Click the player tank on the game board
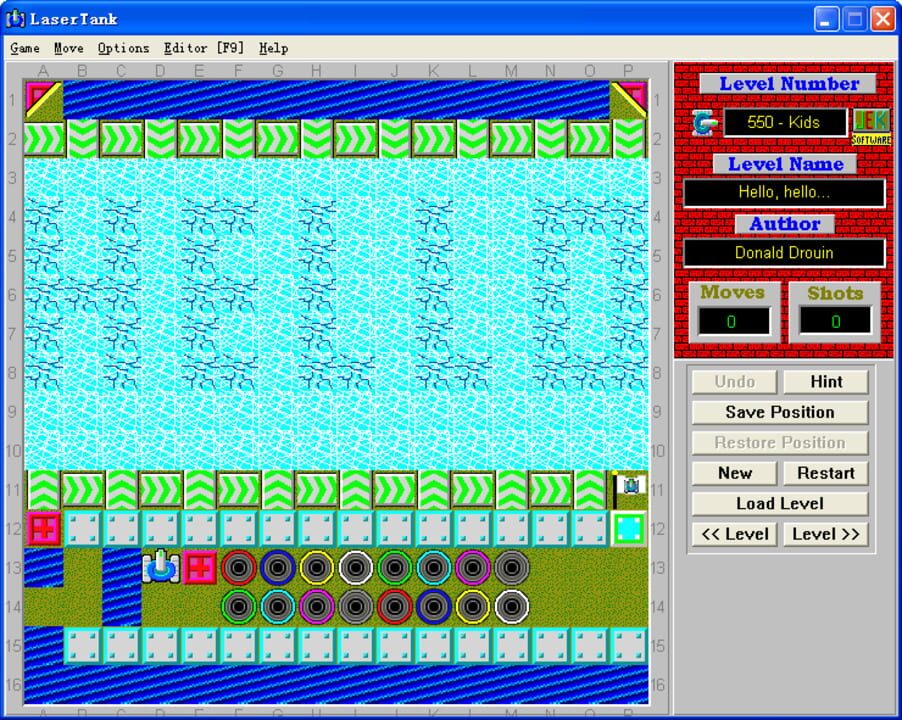Image resolution: width=902 pixels, height=720 pixels. pyautogui.click(x=160, y=567)
